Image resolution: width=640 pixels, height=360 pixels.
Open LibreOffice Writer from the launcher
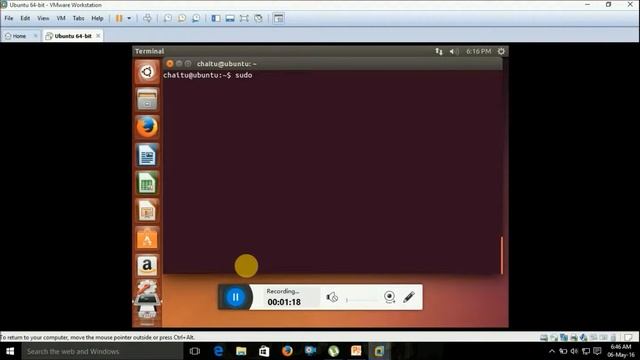coord(147,155)
